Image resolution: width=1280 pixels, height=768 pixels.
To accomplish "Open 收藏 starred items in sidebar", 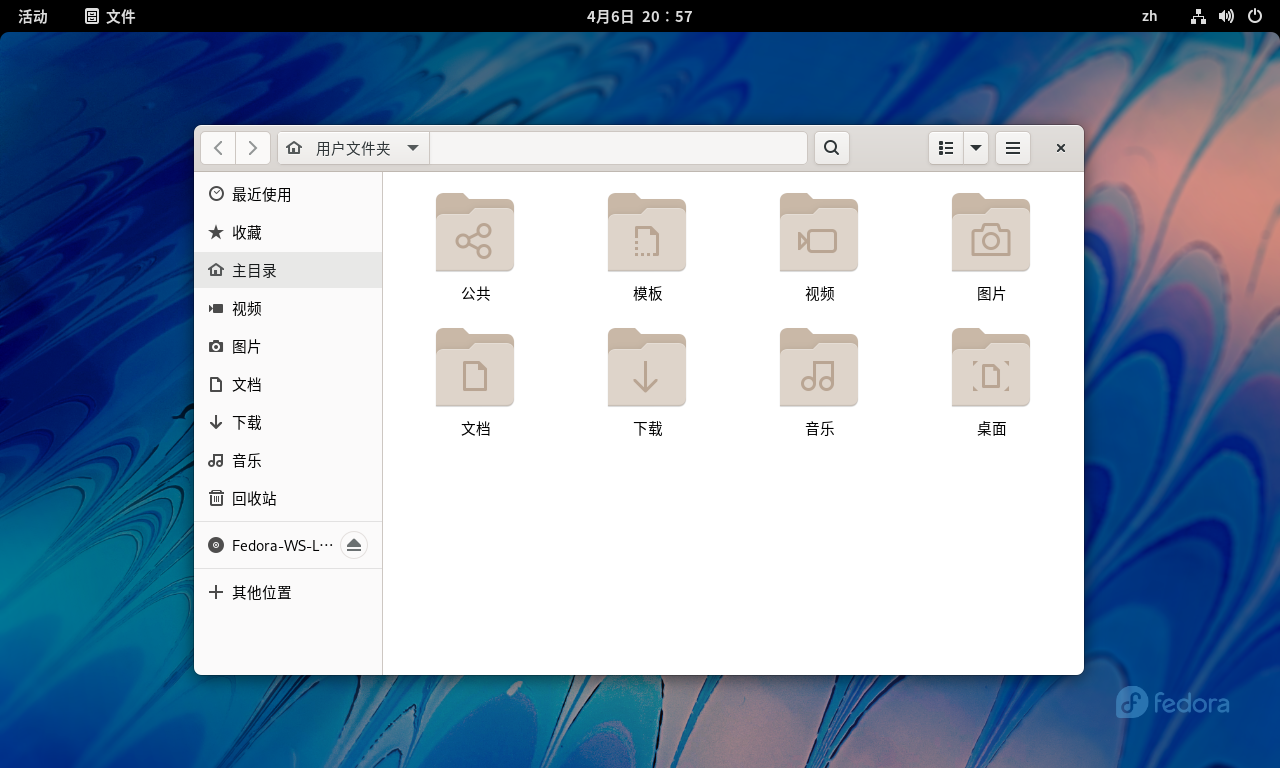I will (288, 232).
